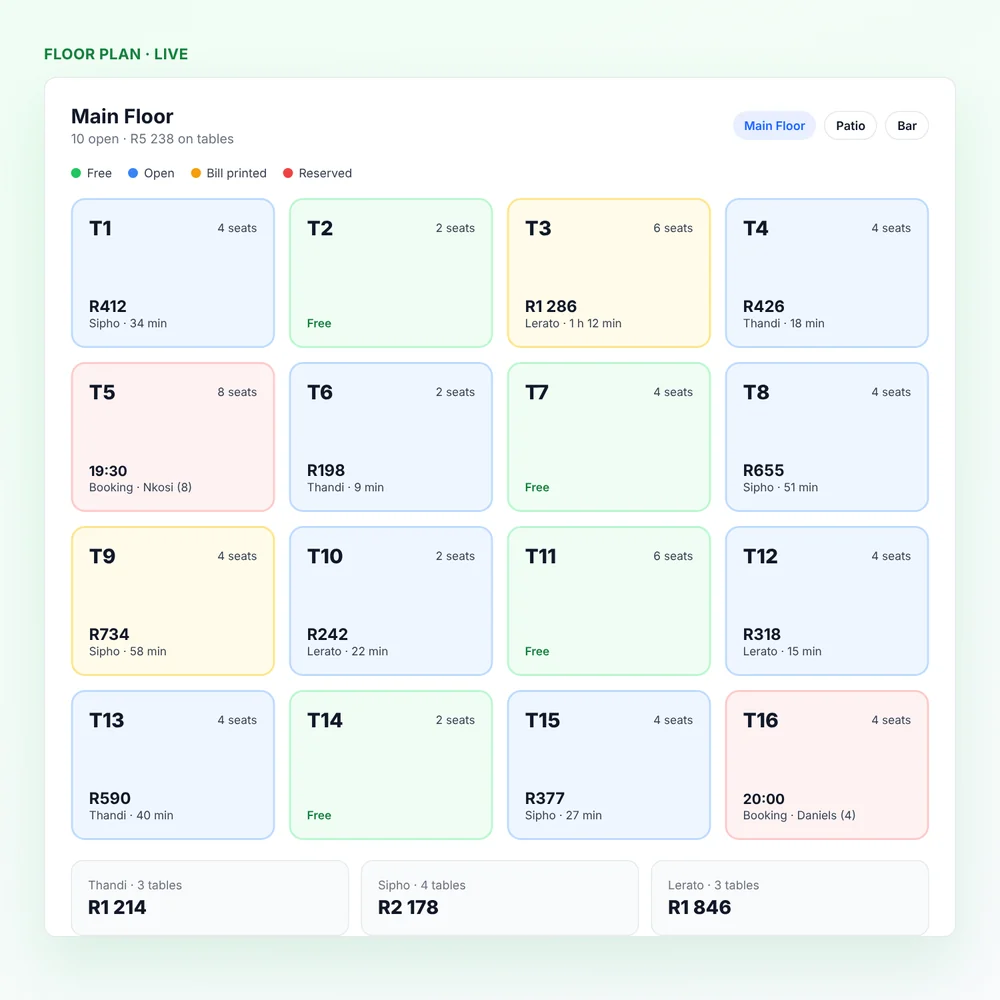Click the red Reserved legend dot
Image resolution: width=1000 pixels, height=1000 pixels.
coord(288,173)
